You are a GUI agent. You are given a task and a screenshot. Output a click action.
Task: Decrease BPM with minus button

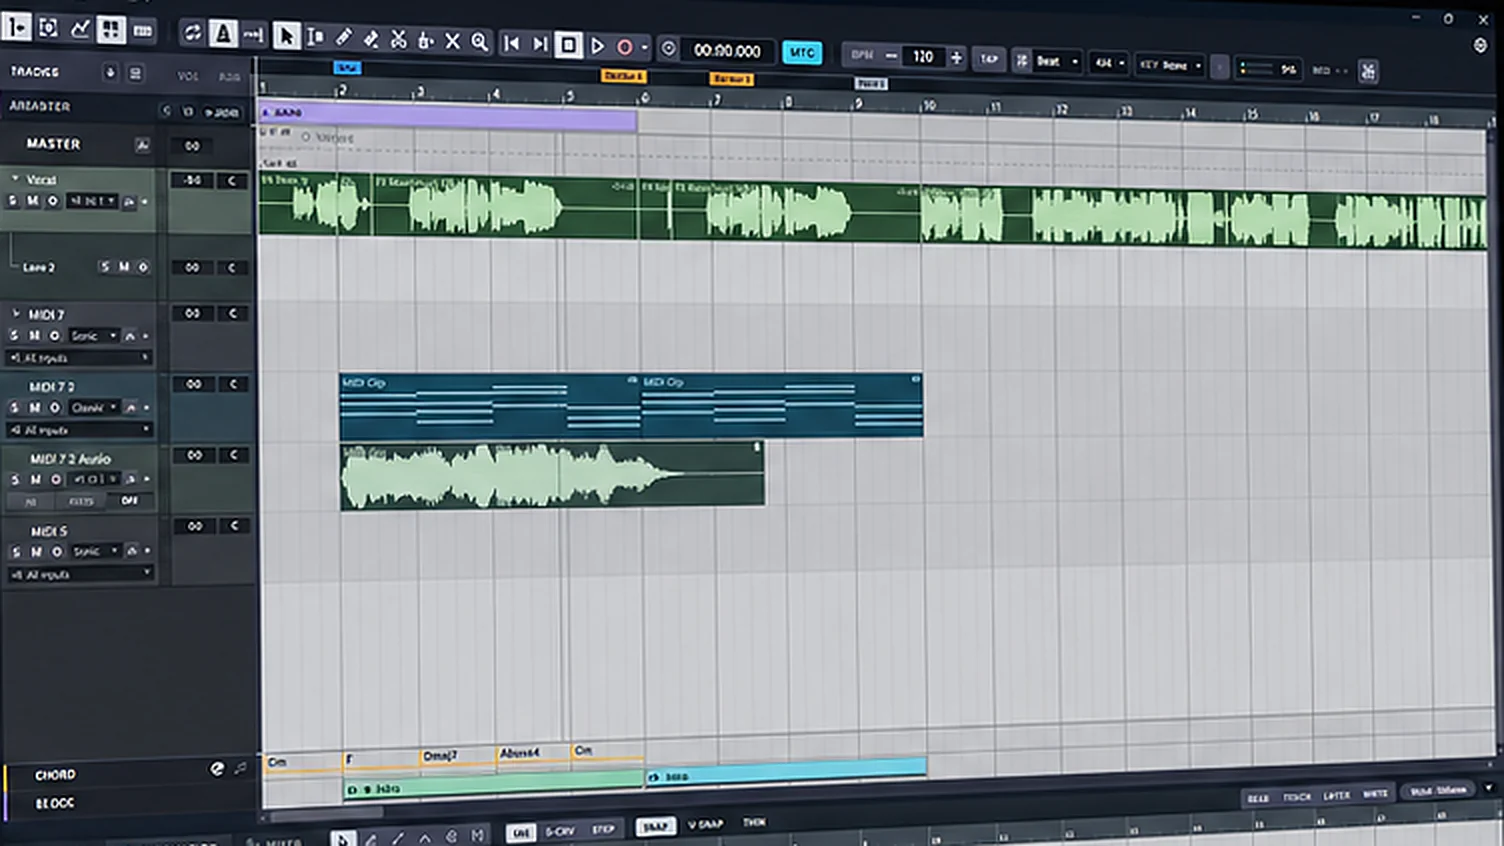[891, 56]
